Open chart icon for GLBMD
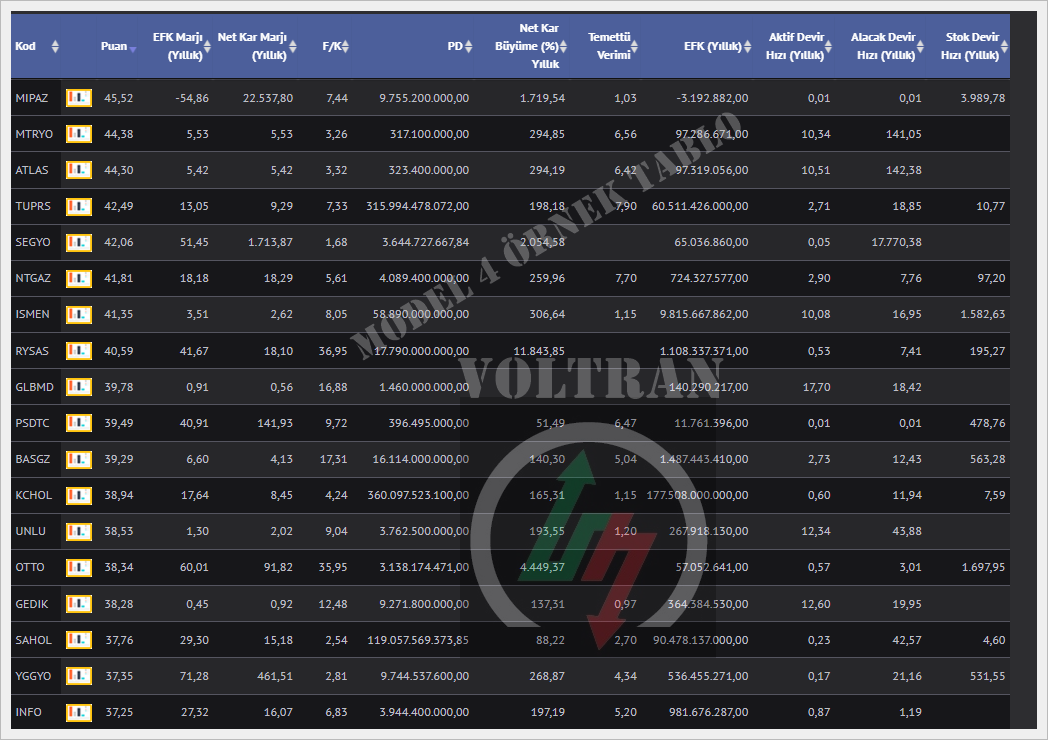1048x740 pixels. (x=79, y=386)
